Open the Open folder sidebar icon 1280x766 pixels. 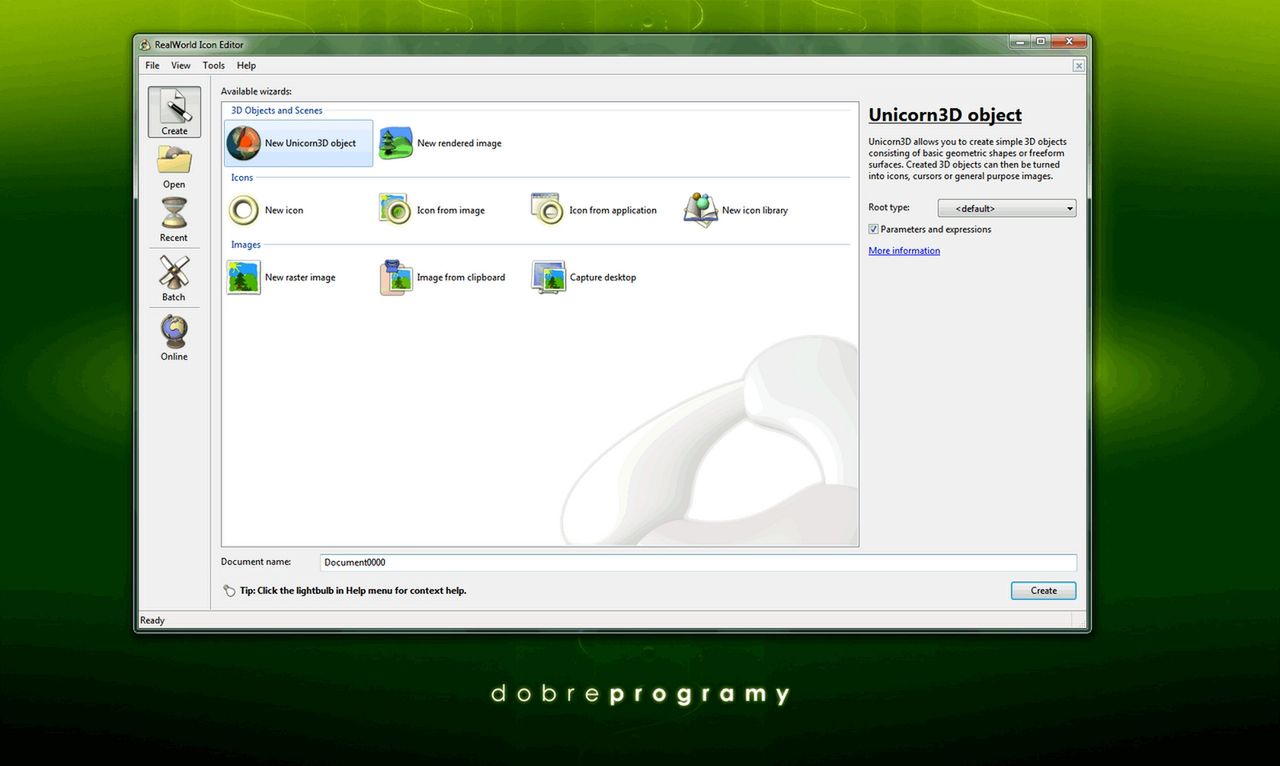tap(174, 166)
